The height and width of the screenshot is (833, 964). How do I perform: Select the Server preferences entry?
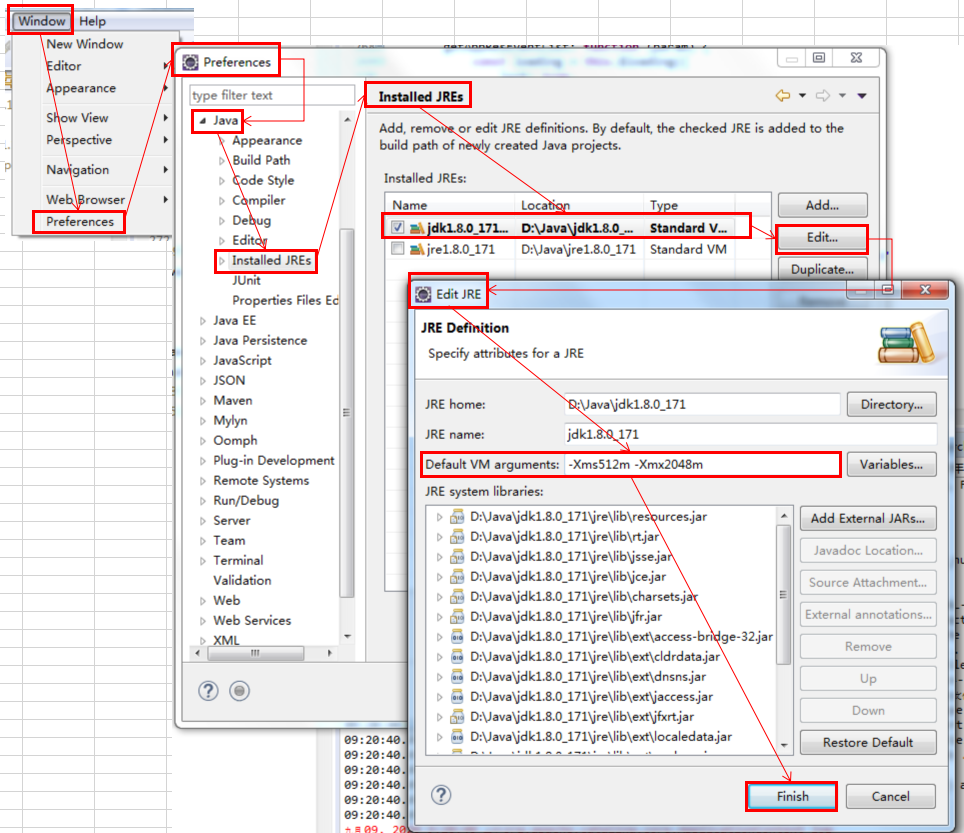click(x=232, y=521)
